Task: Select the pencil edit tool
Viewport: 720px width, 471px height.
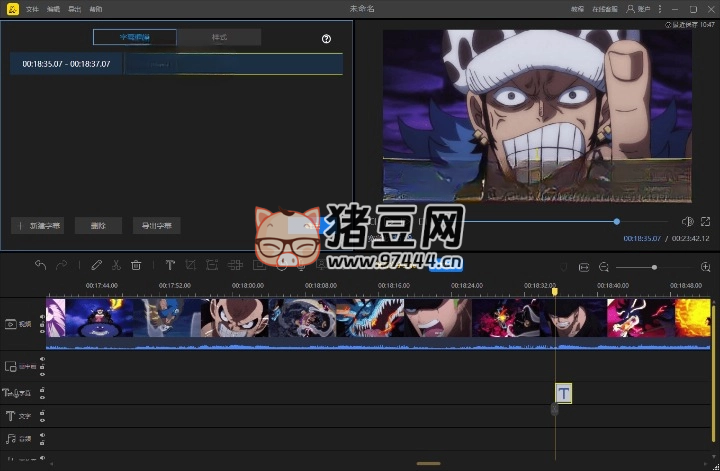Action: pos(96,265)
